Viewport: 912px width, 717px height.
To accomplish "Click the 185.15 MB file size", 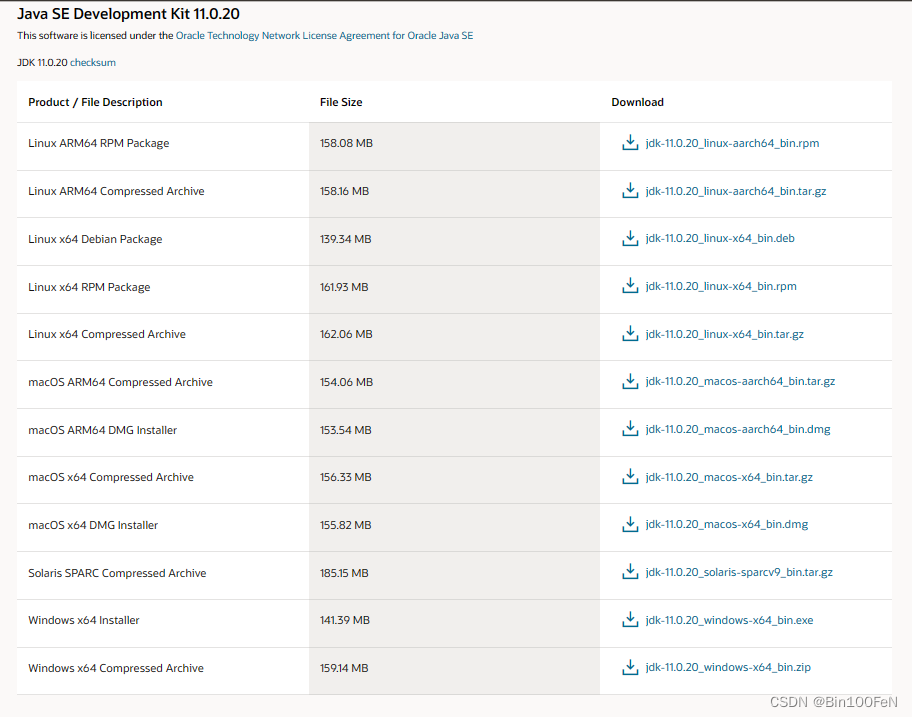I will point(344,573).
